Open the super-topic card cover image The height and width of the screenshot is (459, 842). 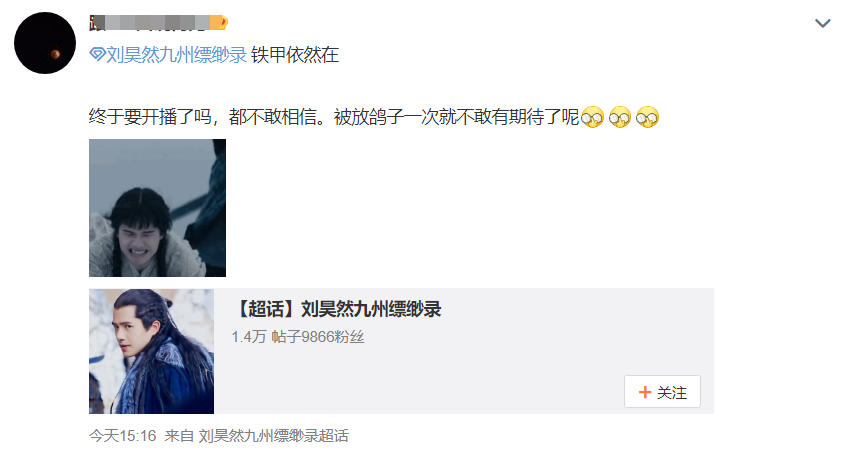tap(151, 351)
